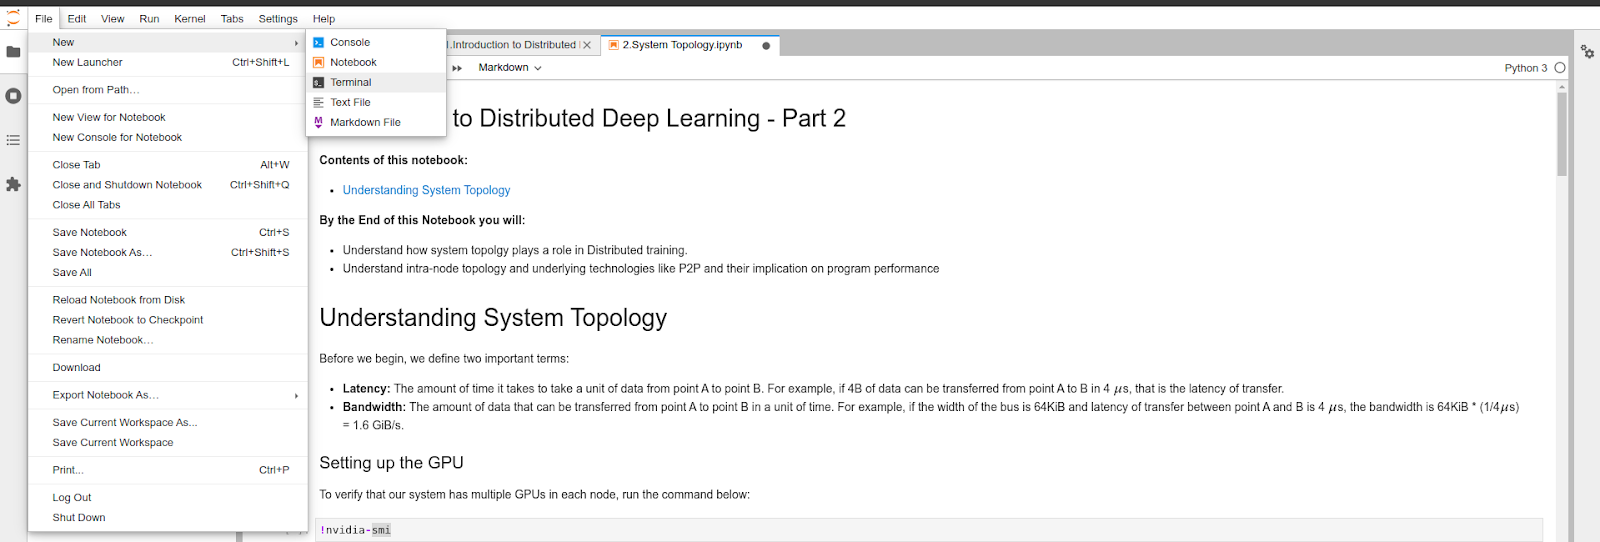Switch to the 2.System Topology.ipynb tab
The image size is (1600, 542).
(682, 45)
